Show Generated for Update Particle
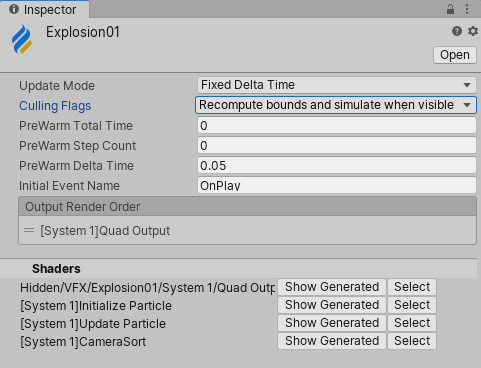 click(x=332, y=323)
